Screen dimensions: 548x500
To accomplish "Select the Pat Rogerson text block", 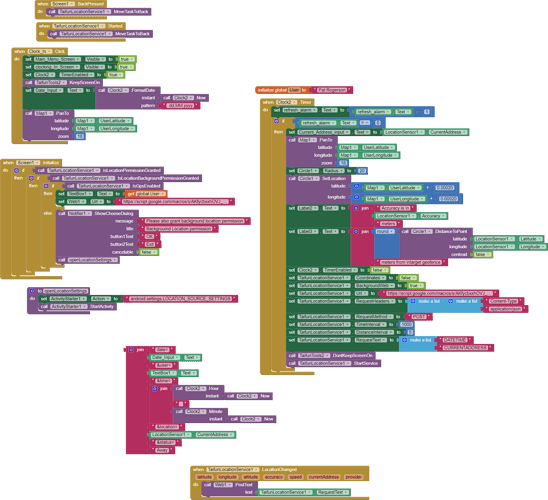I will [x=332, y=90].
